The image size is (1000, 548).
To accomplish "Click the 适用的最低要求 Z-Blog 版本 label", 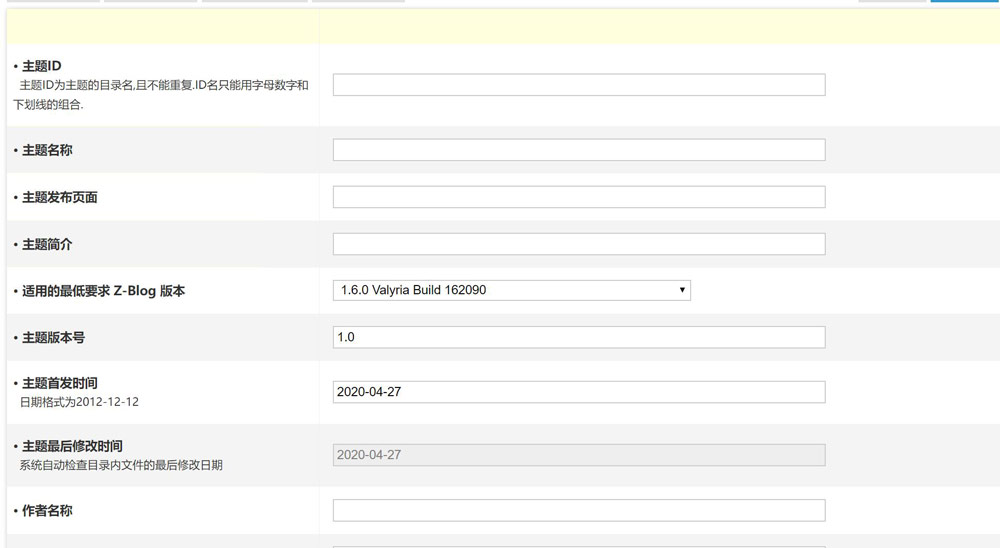I will coord(103,291).
